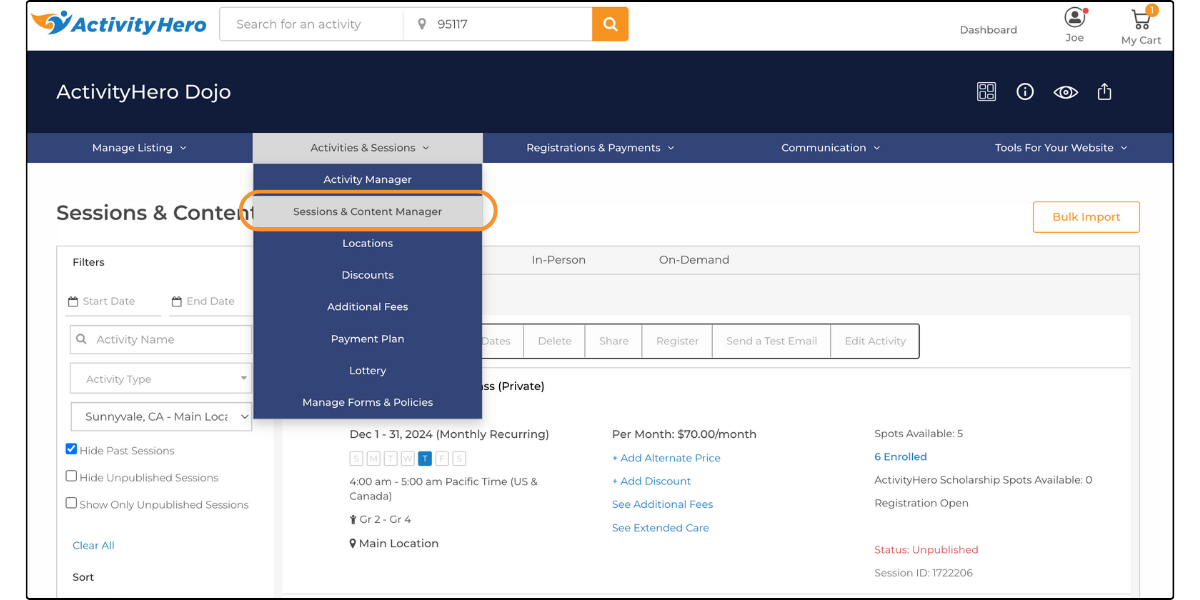Open the Activity Type dropdown

click(161, 379)
